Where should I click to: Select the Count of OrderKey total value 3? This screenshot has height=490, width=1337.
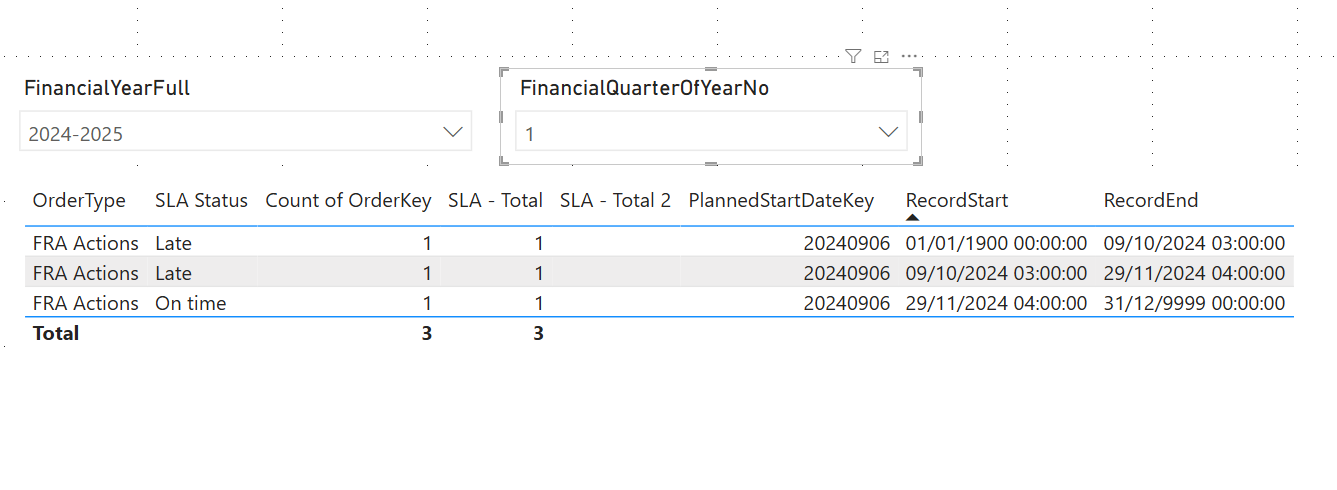426,333
